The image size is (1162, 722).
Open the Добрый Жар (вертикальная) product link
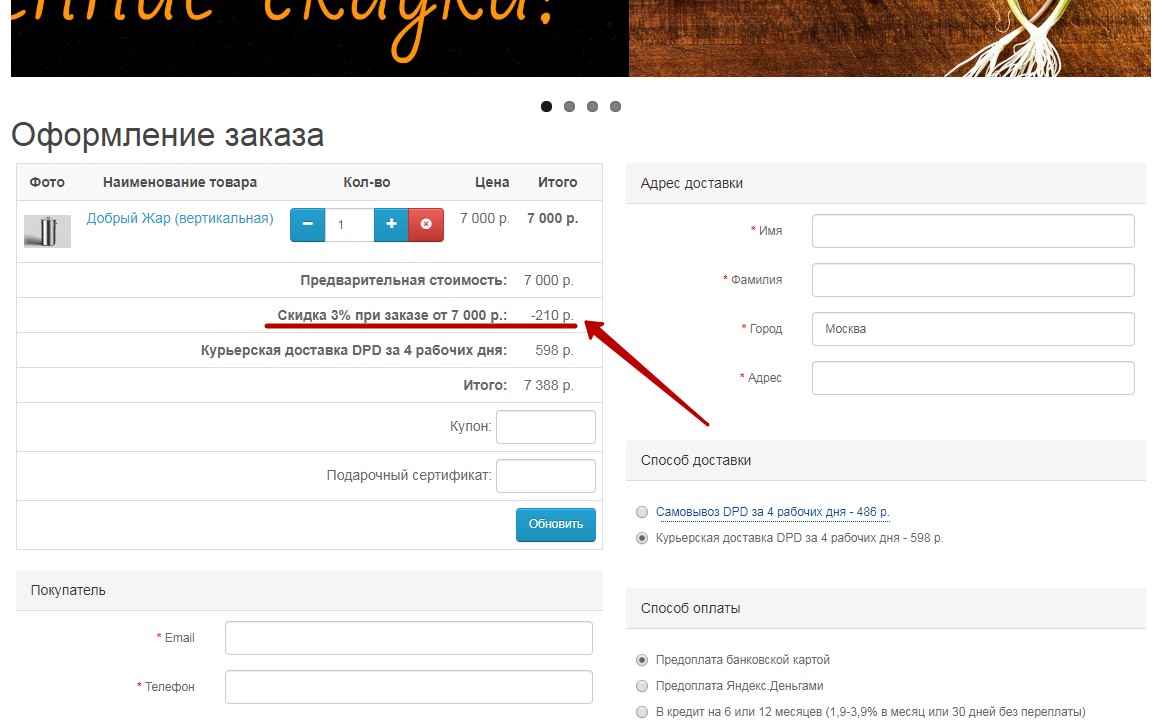tap(180, 218)
